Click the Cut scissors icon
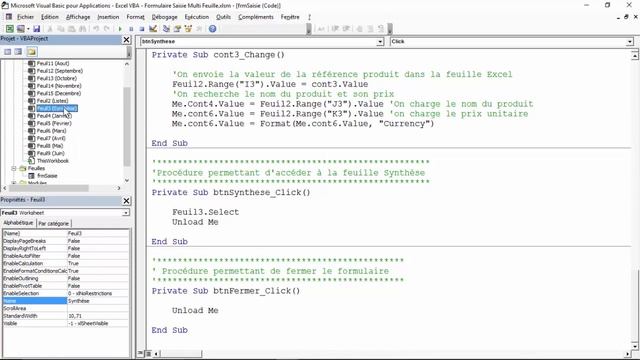This screenshot has height=360, width=640. click(50, 29)
